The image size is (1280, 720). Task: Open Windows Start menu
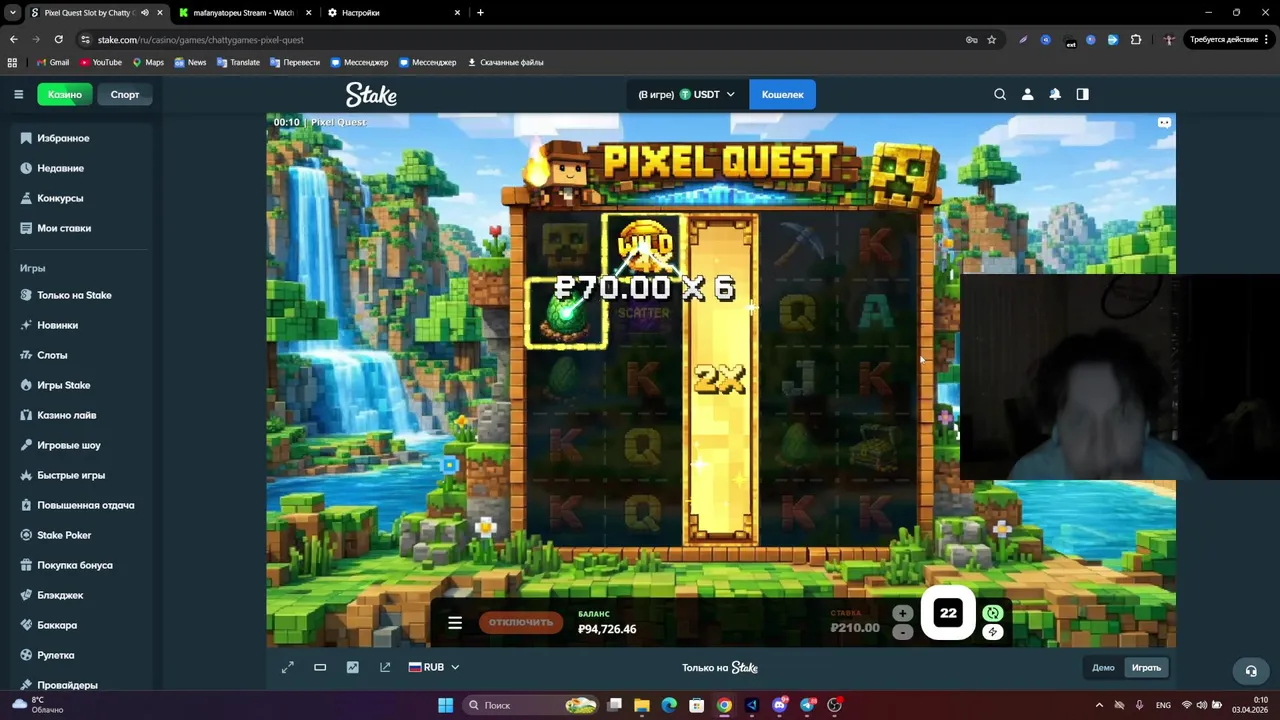tap(445, 705)
